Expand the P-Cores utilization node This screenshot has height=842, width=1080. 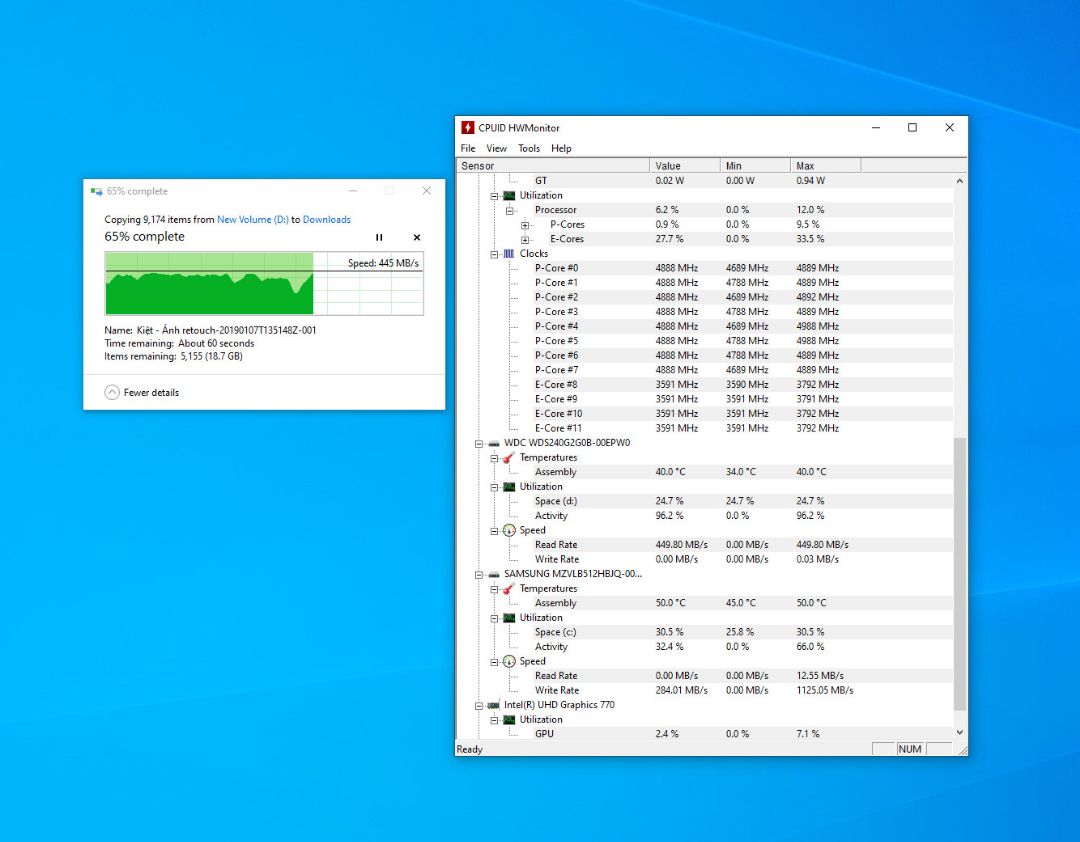pyautogui.click(x=525, y=225)
